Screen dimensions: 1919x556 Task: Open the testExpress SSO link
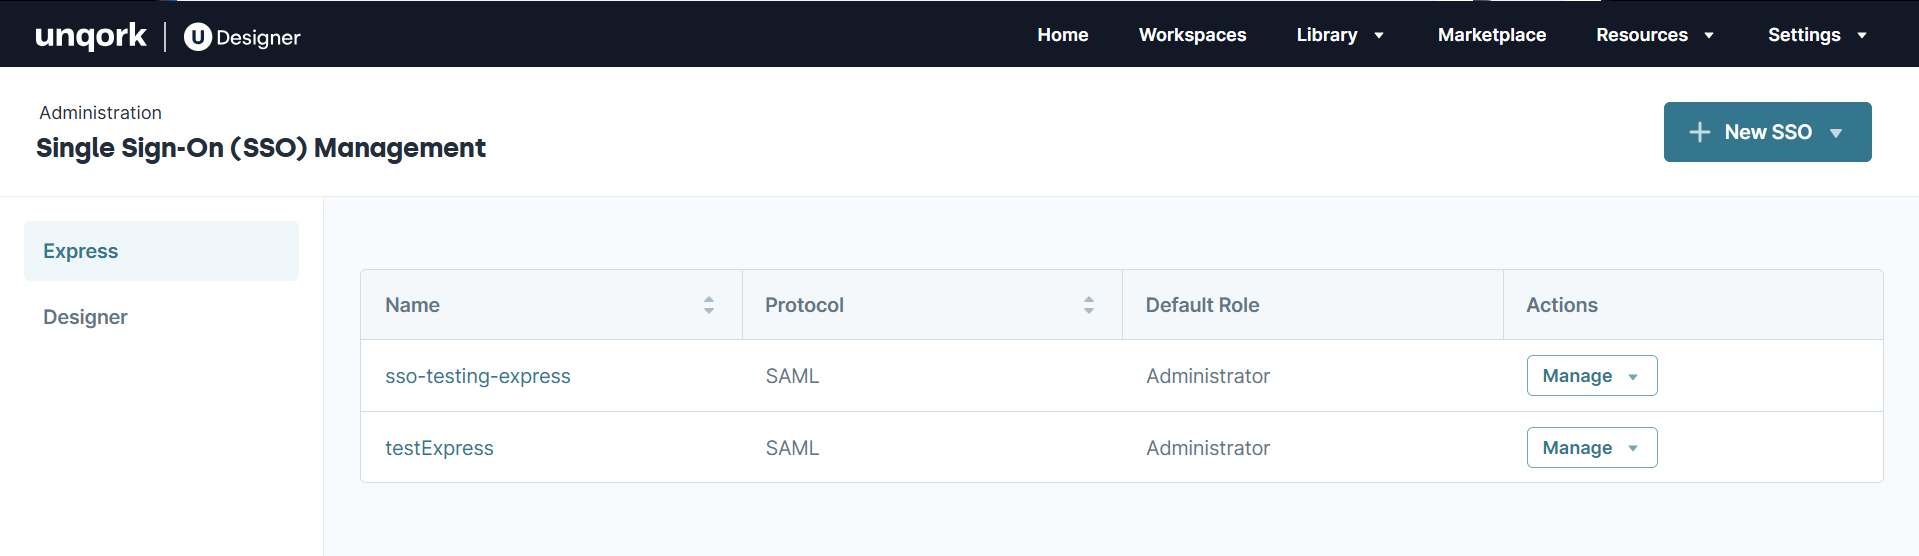coord(439,448)
